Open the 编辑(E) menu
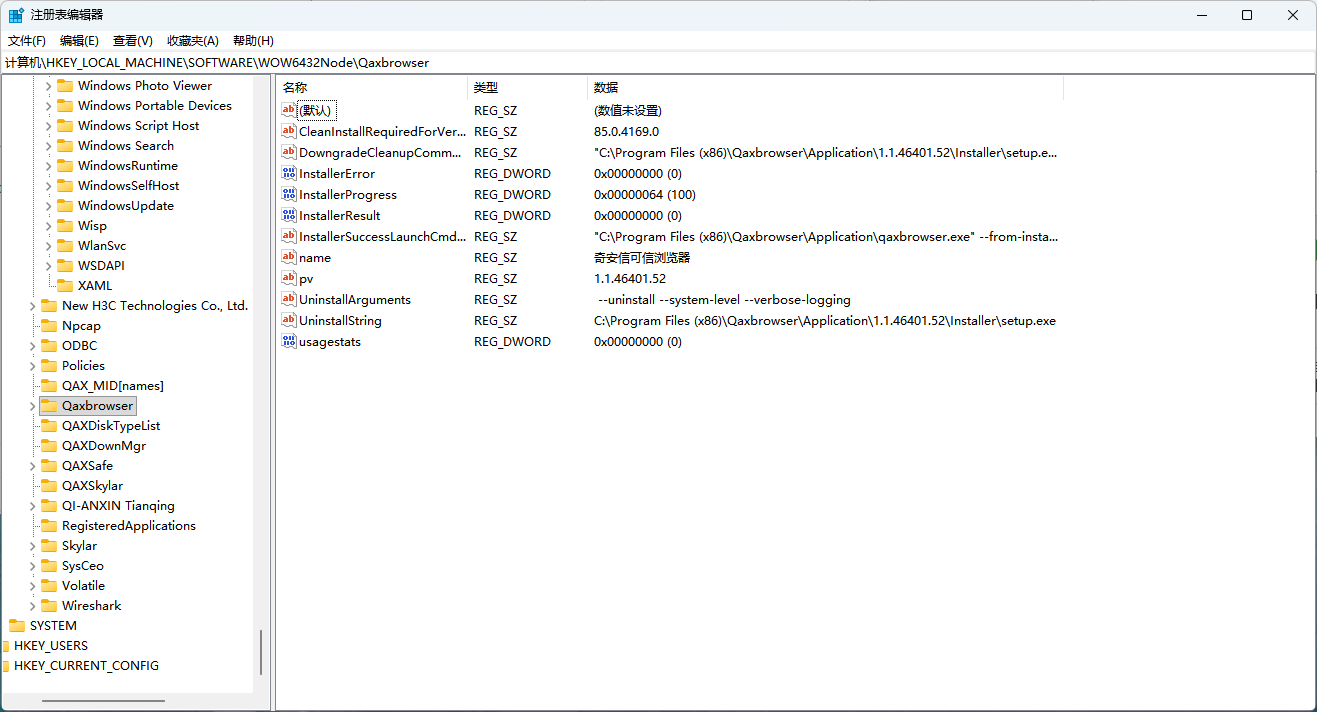 (x=79, y=41)
